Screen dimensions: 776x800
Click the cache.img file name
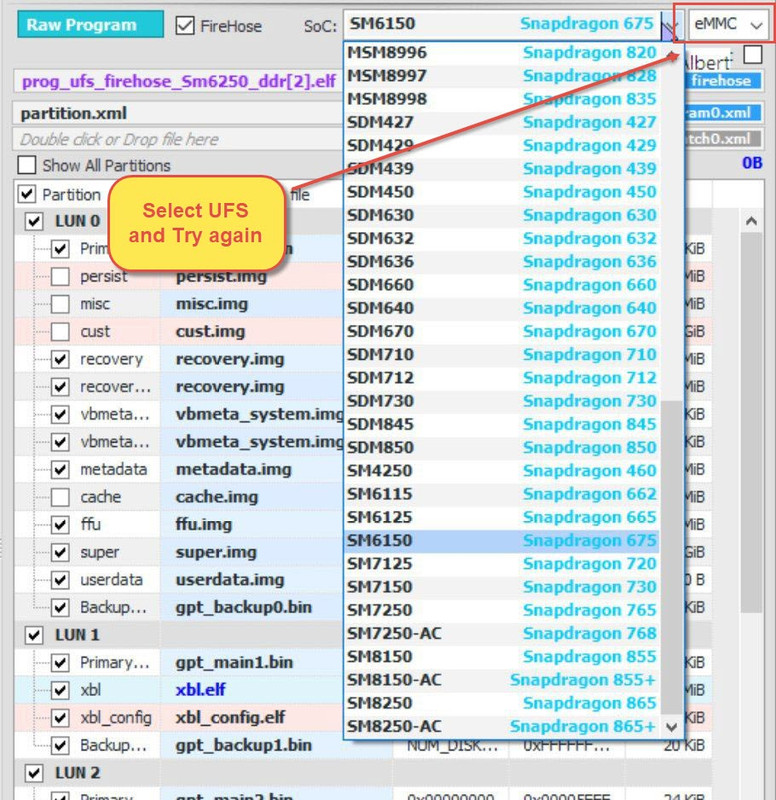217,497
